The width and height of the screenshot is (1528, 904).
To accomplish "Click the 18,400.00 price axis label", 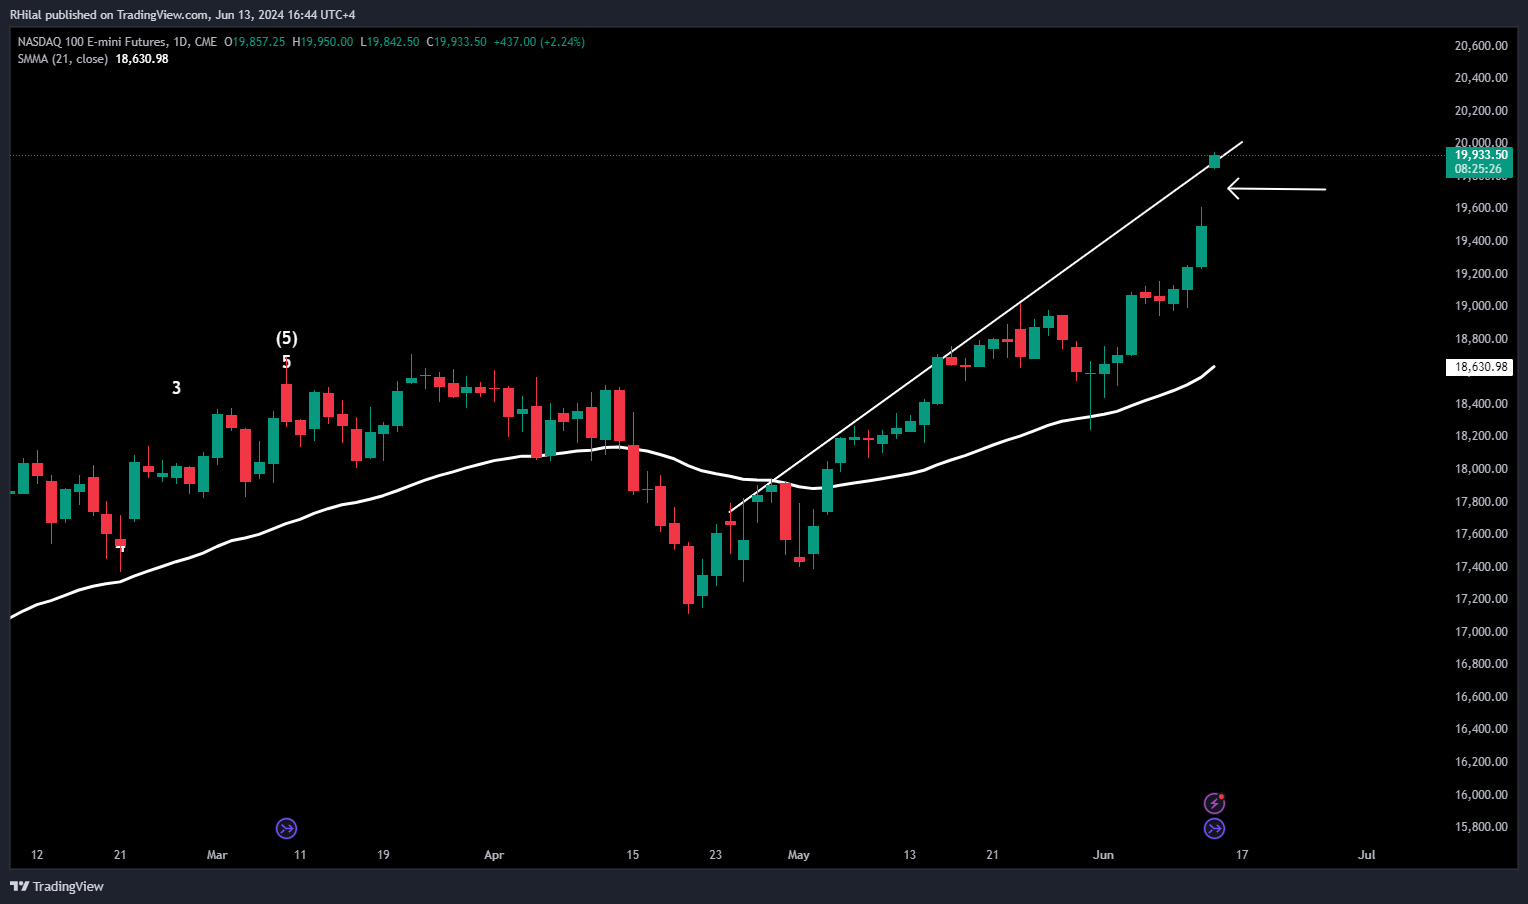I will point(1481,404).
